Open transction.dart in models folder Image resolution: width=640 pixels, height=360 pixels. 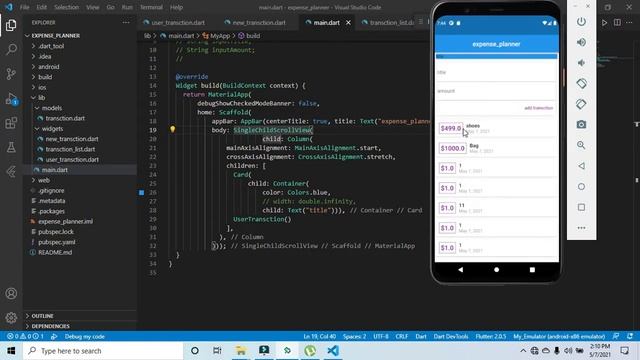(65, 118)
